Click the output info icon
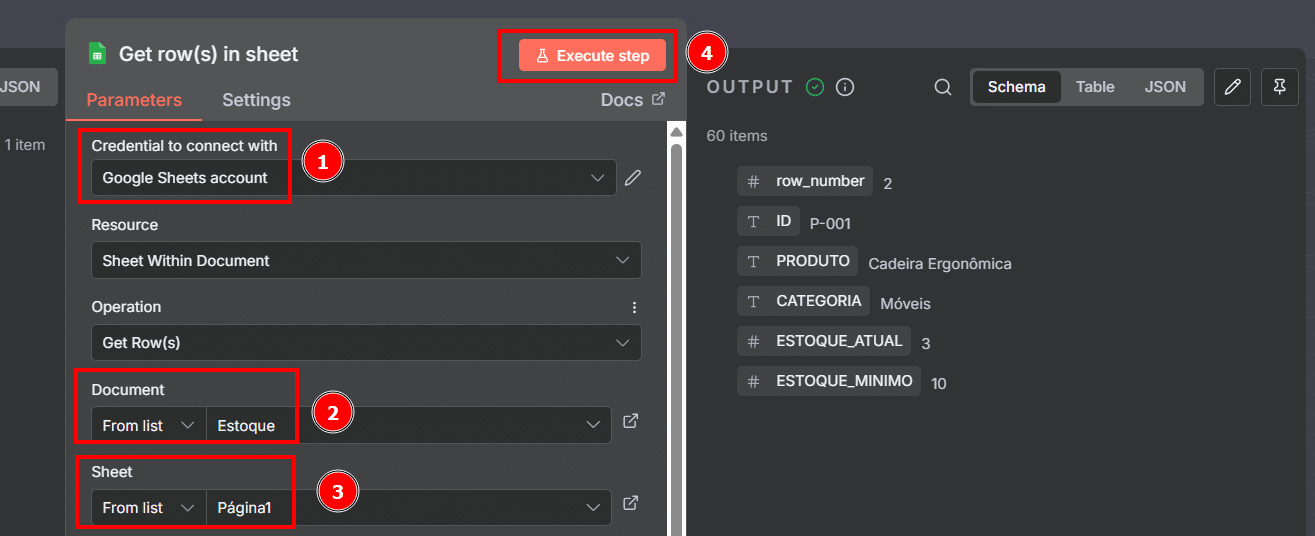1315x536 pixels. point(845,87)
